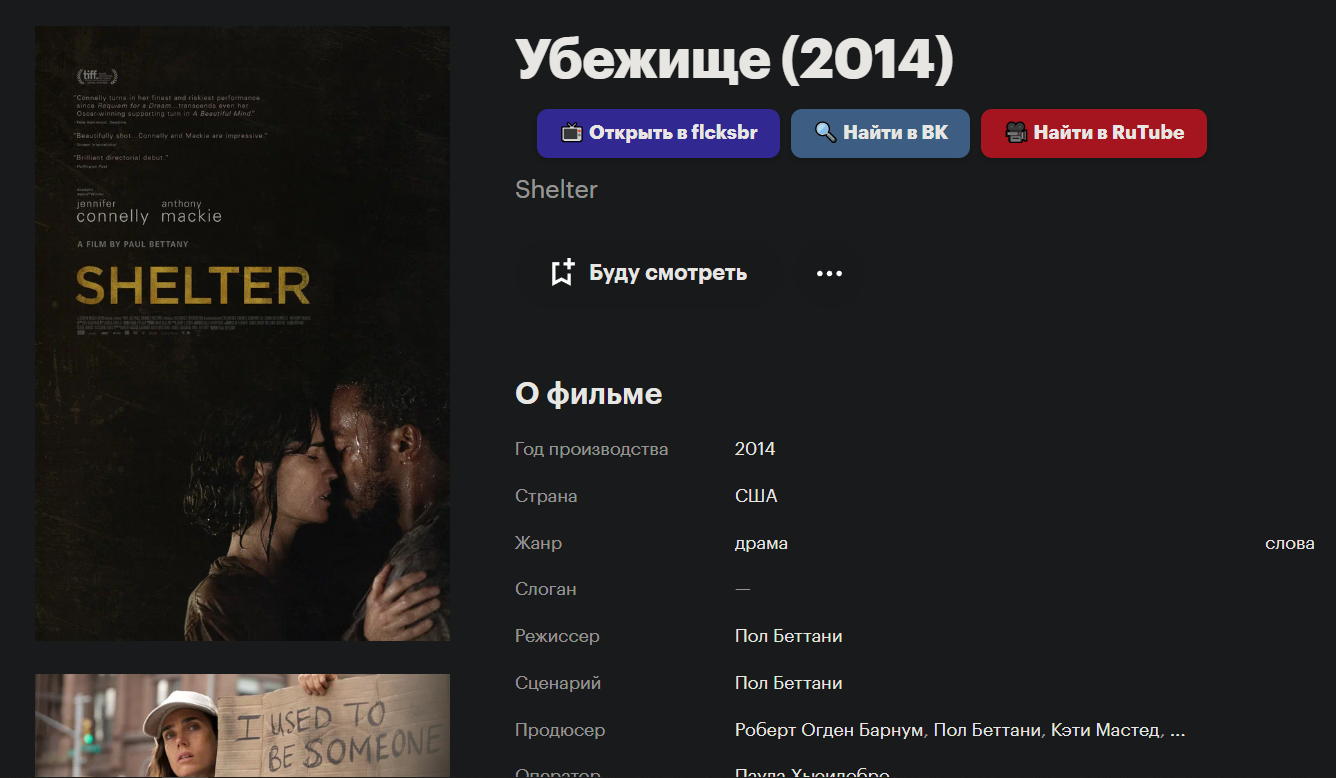Expand the producers list ellipsis
1336x778 pixels.
pyautogui.click(x=1177, y=731)
